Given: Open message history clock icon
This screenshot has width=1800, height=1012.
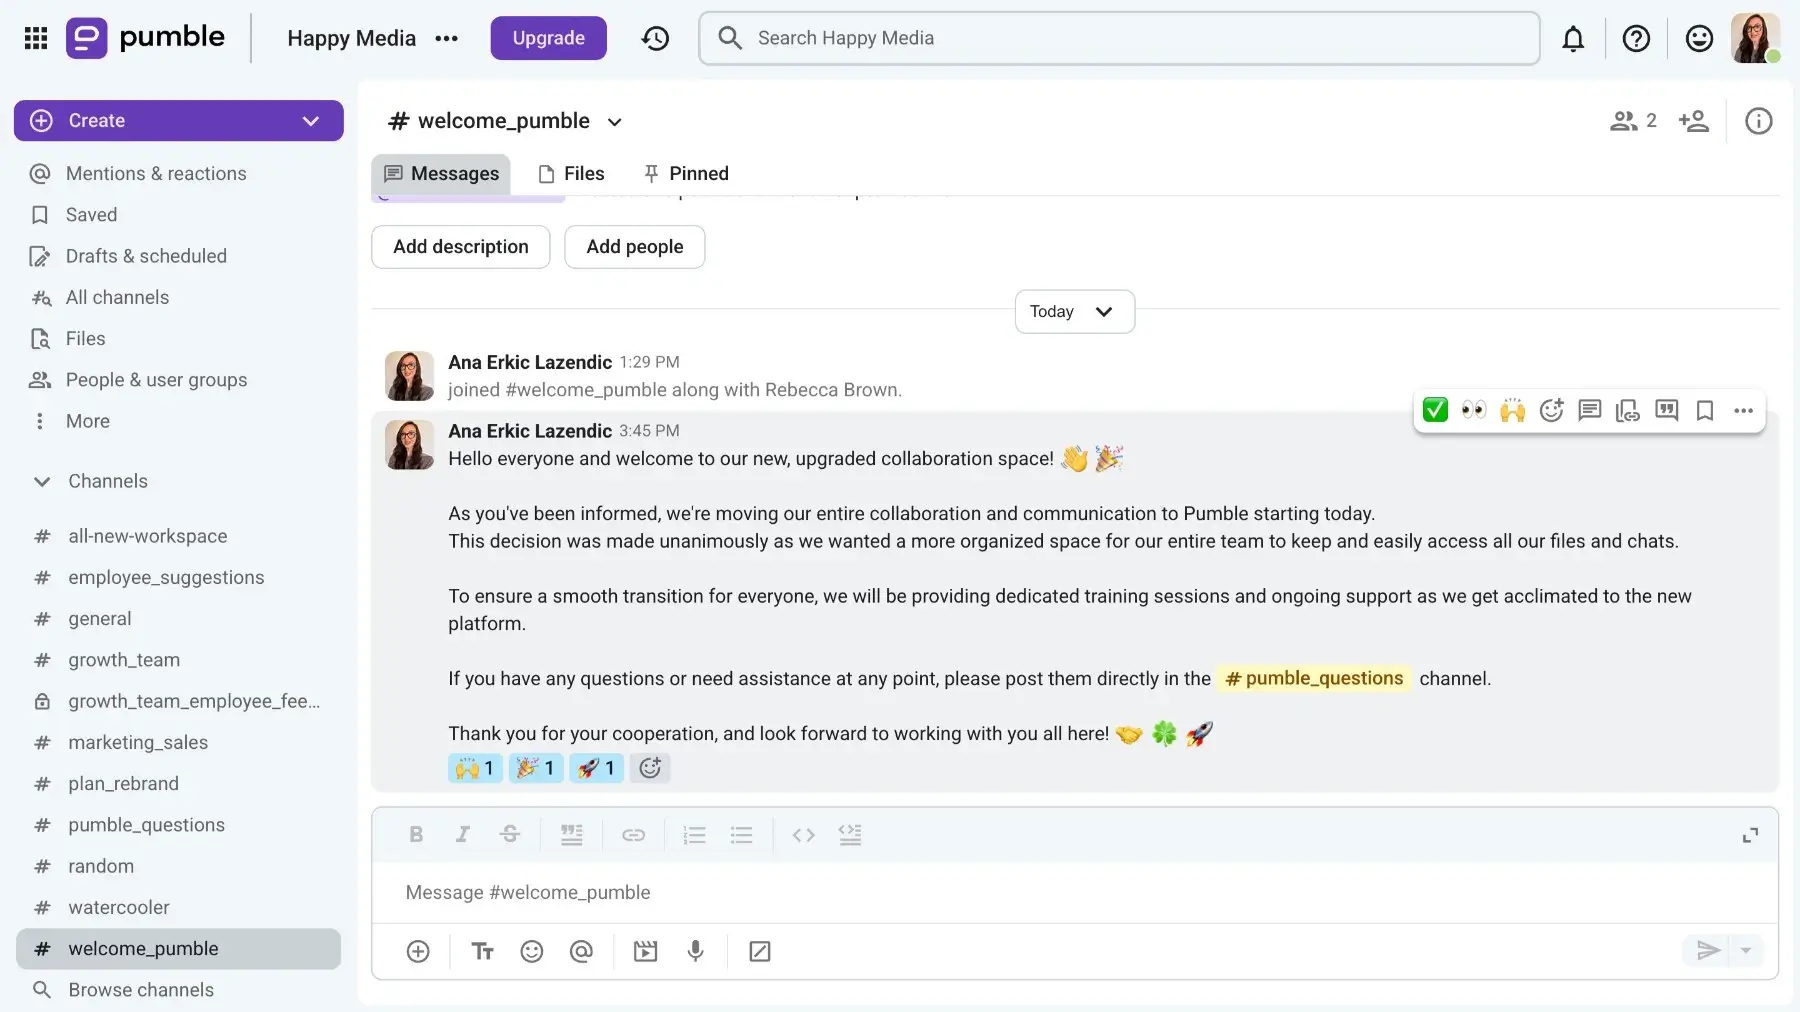Looking at the screenshot, I should (656, 38).
